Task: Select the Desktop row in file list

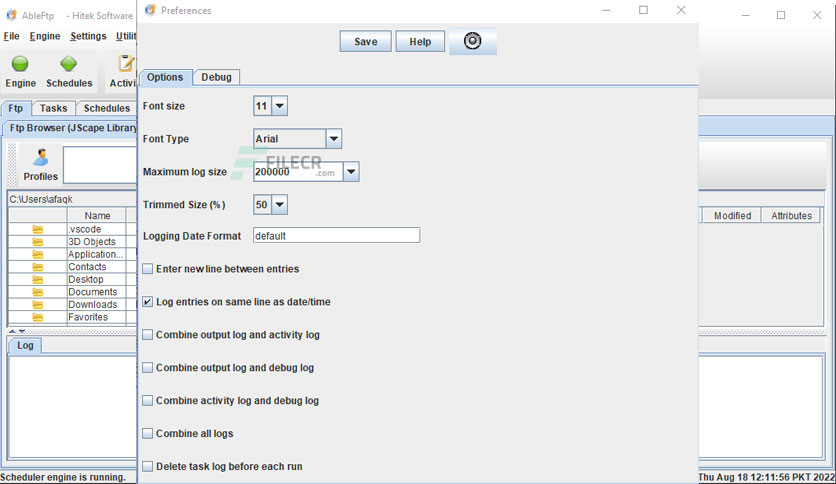Action: click(72, 280)
